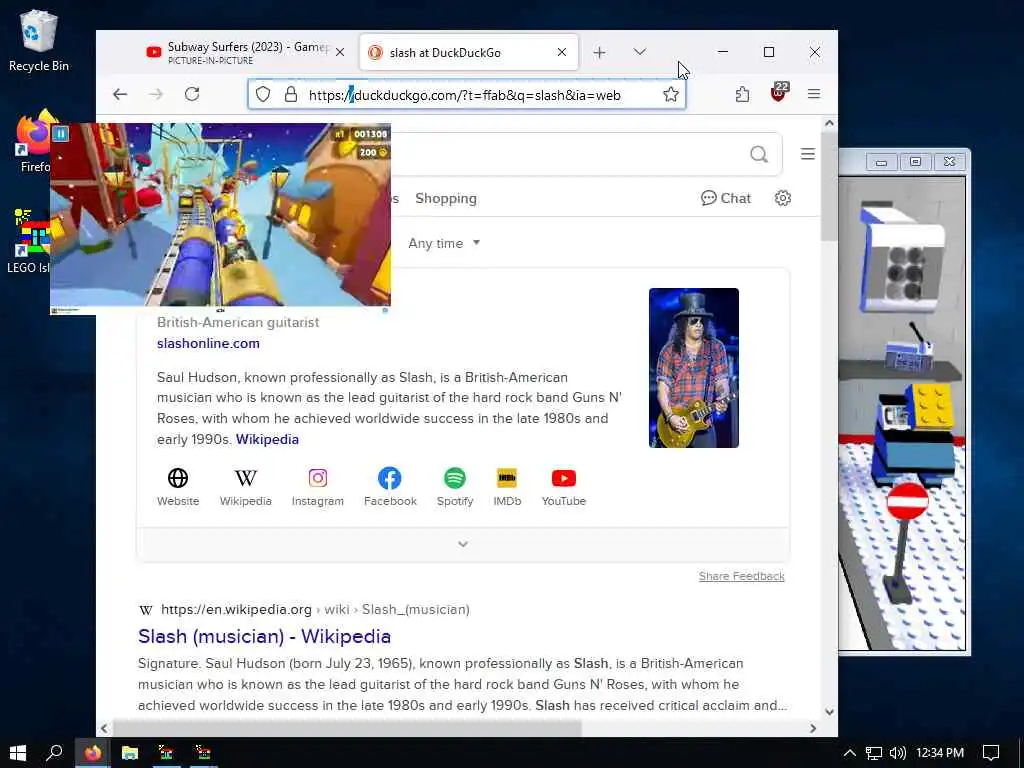Switch to the Subway Surfers YouTube tab
The image size is (1024, 768).
pyautogui.click(x=237, y=52)
